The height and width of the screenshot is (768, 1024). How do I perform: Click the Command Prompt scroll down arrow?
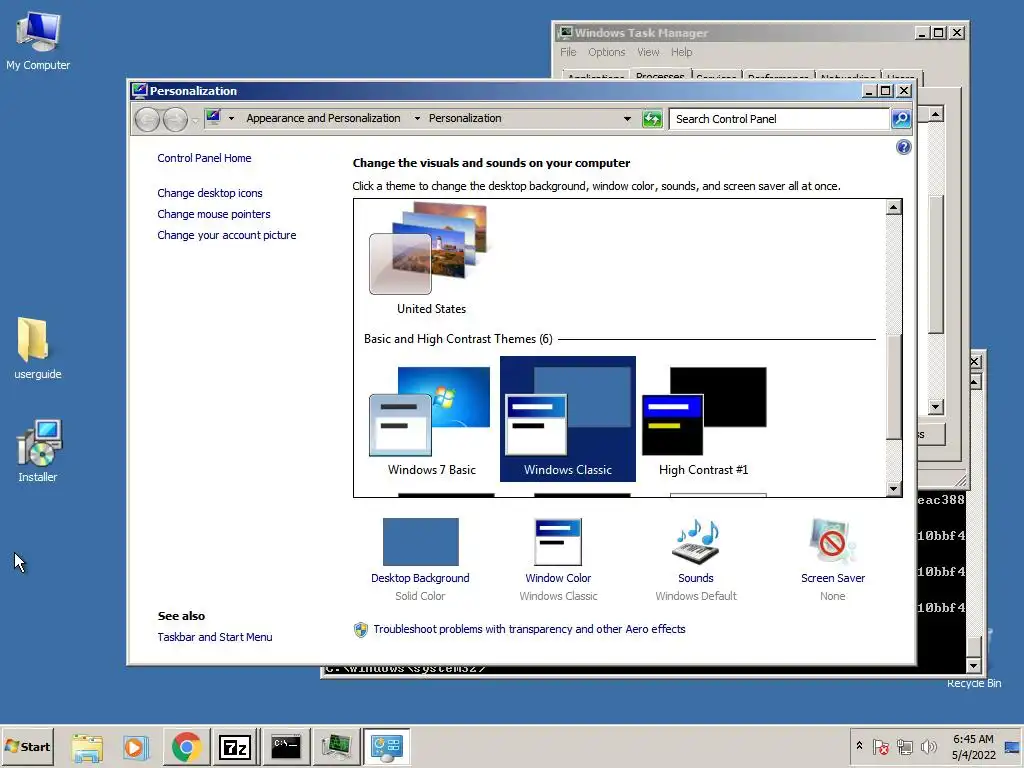(974, 666)
